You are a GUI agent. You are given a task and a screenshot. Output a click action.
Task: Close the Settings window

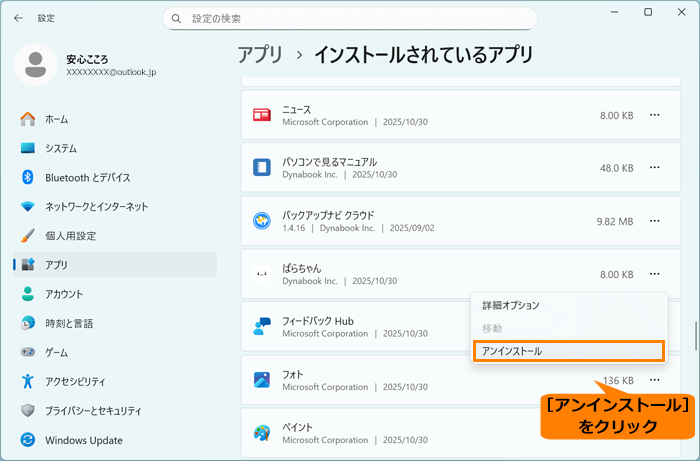[x=682, y=12]
